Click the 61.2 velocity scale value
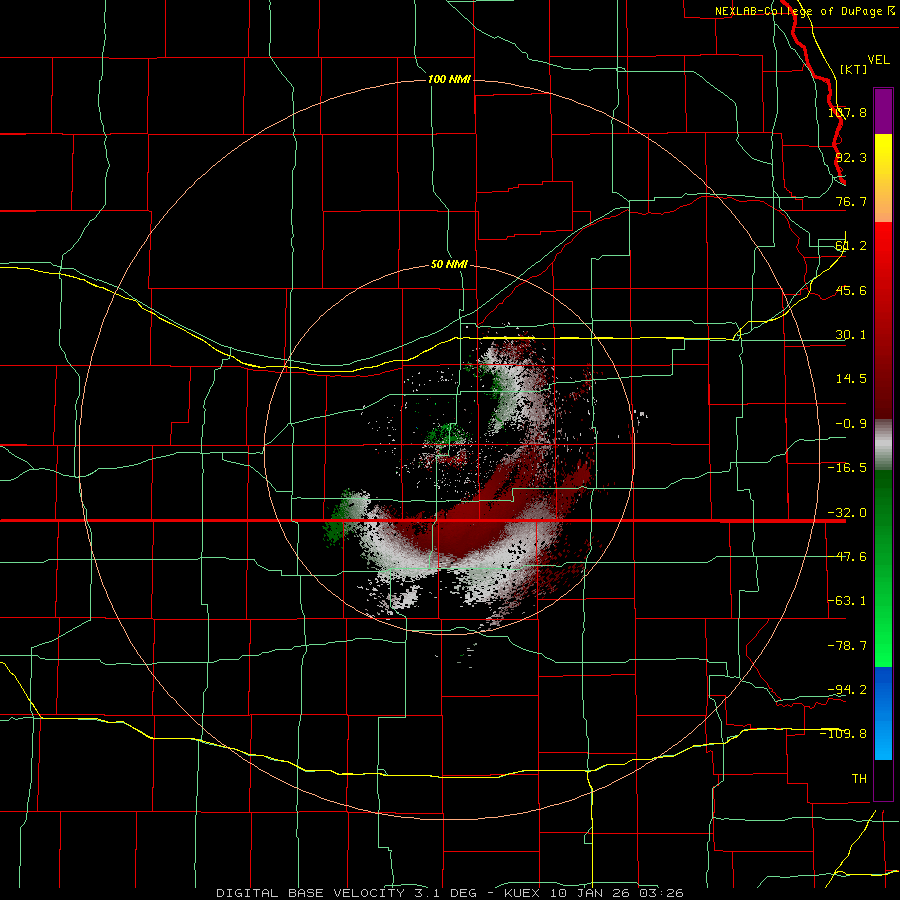 (x=851, y=246)
